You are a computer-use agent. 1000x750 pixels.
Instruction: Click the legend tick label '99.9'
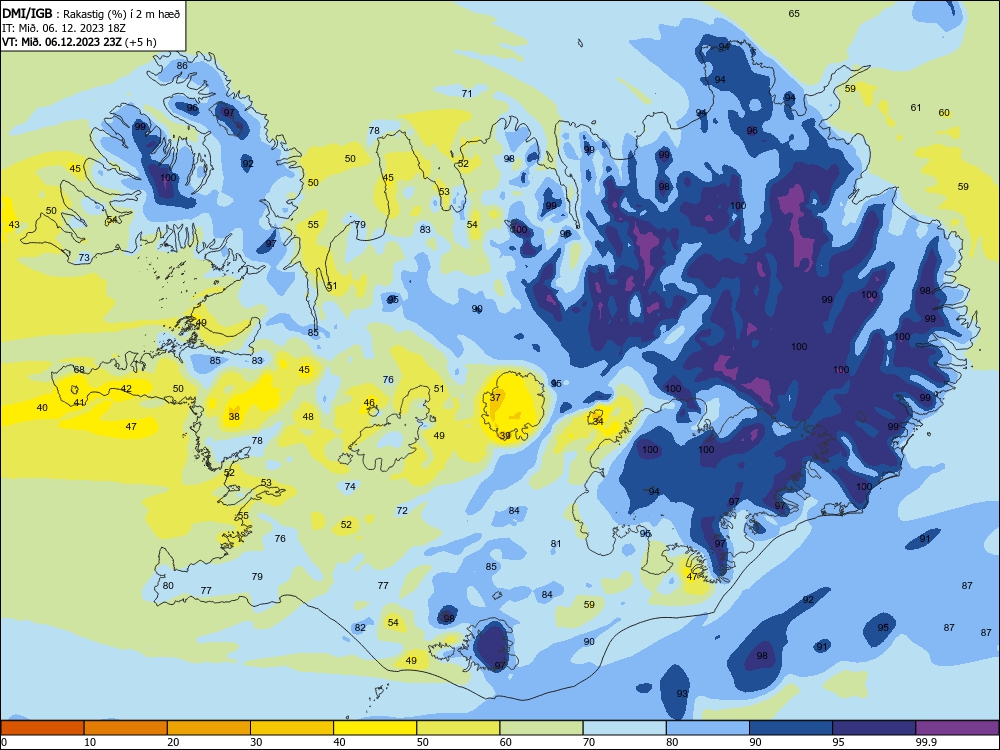[925, 742]
